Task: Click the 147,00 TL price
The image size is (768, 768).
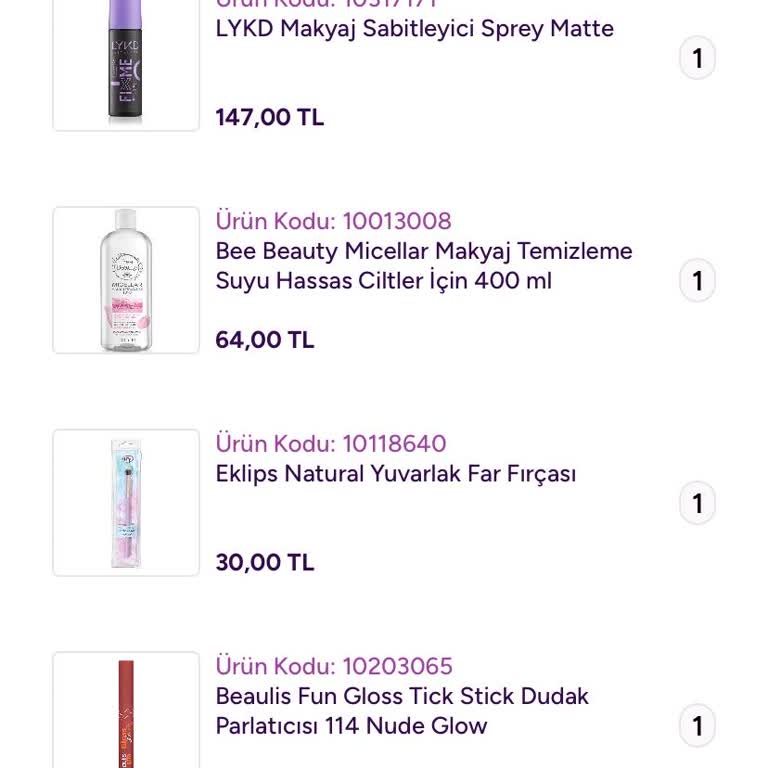Action: coord(269,118)
